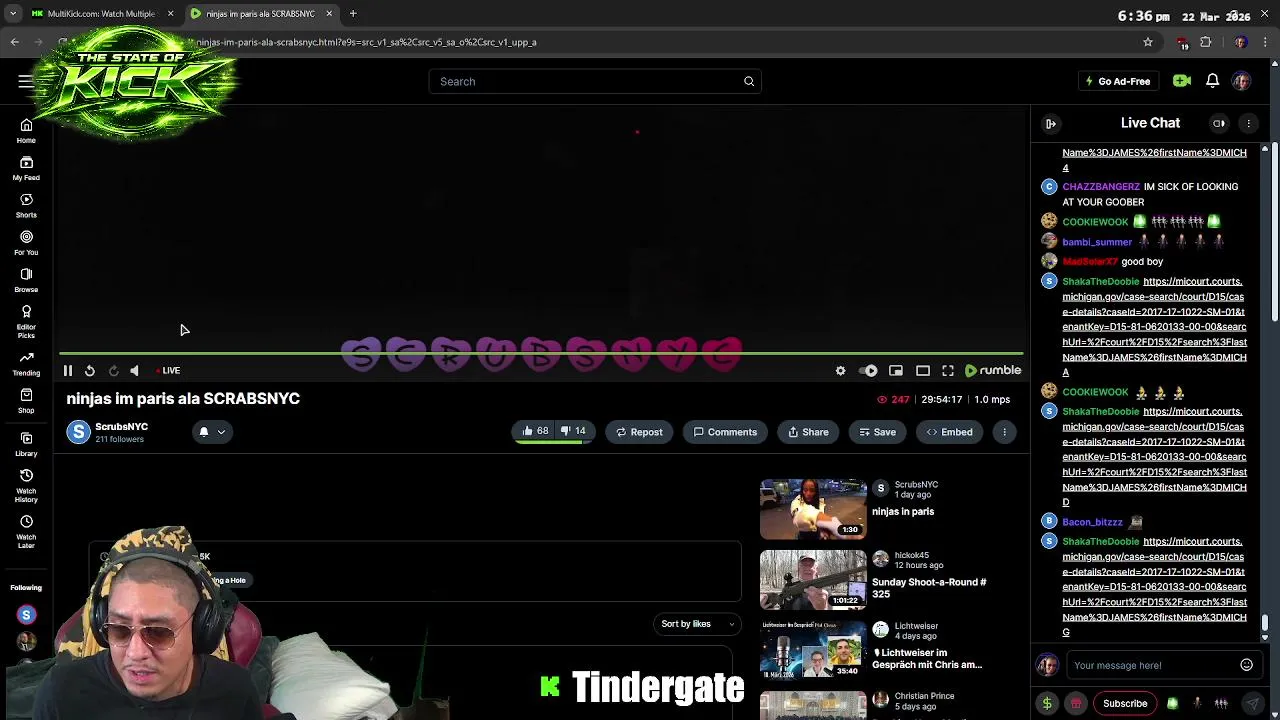Send the chat message arrow
The width and height of the screenshot is (1280, 720).
[x=1252, y=704]
